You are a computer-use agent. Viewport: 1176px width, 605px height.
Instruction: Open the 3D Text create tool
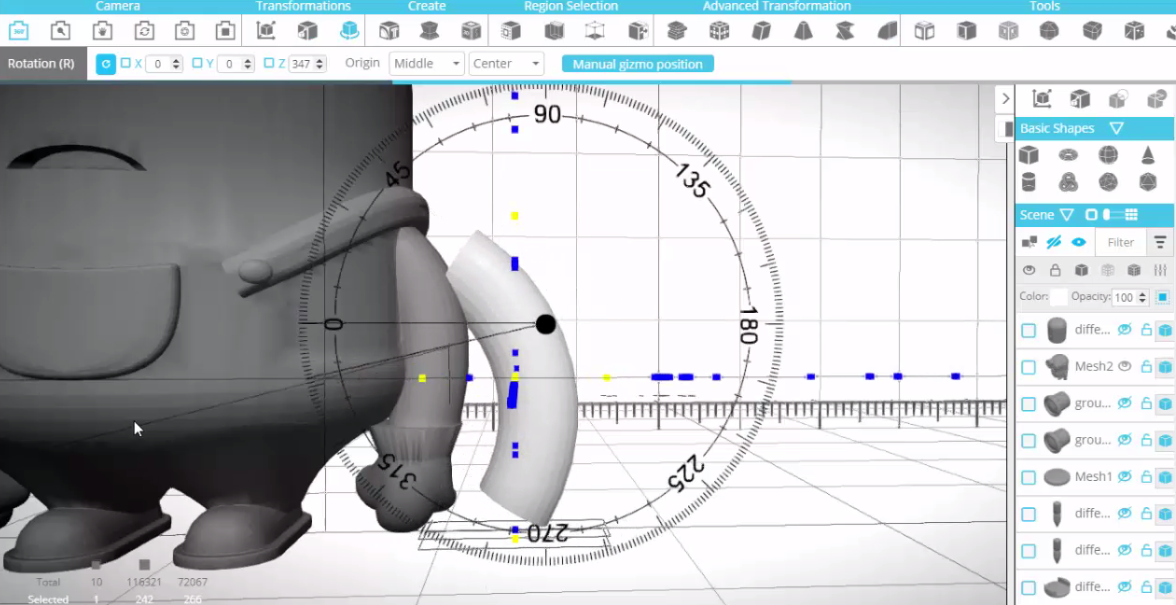pos(388,31)
